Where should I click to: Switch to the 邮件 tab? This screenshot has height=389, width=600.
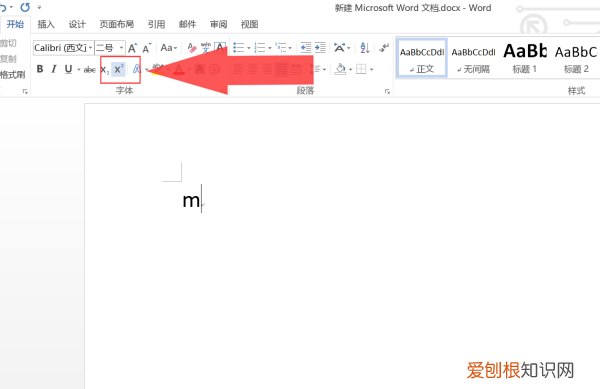188,24
